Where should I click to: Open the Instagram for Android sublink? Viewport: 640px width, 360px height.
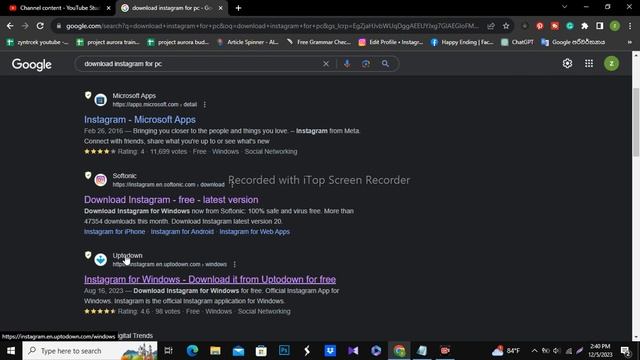pyautogui.click(x=182, y=231)
